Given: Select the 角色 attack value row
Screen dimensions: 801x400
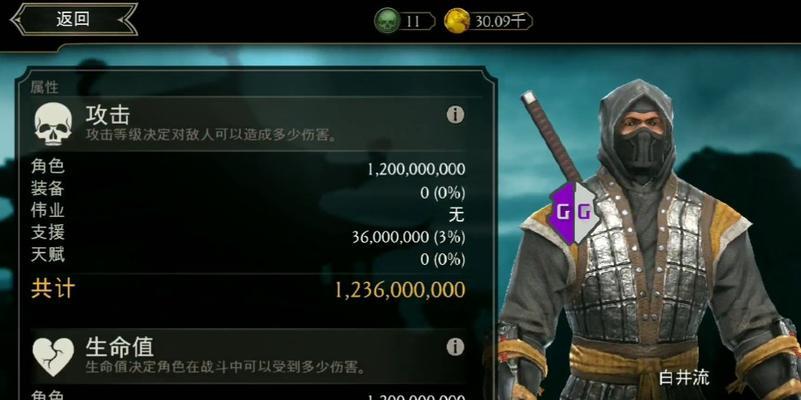Looking at the screenshot, I should click(248, 168).
